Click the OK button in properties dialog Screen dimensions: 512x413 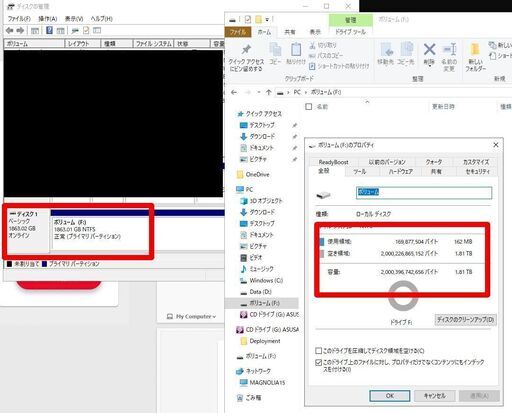(390, 396)
